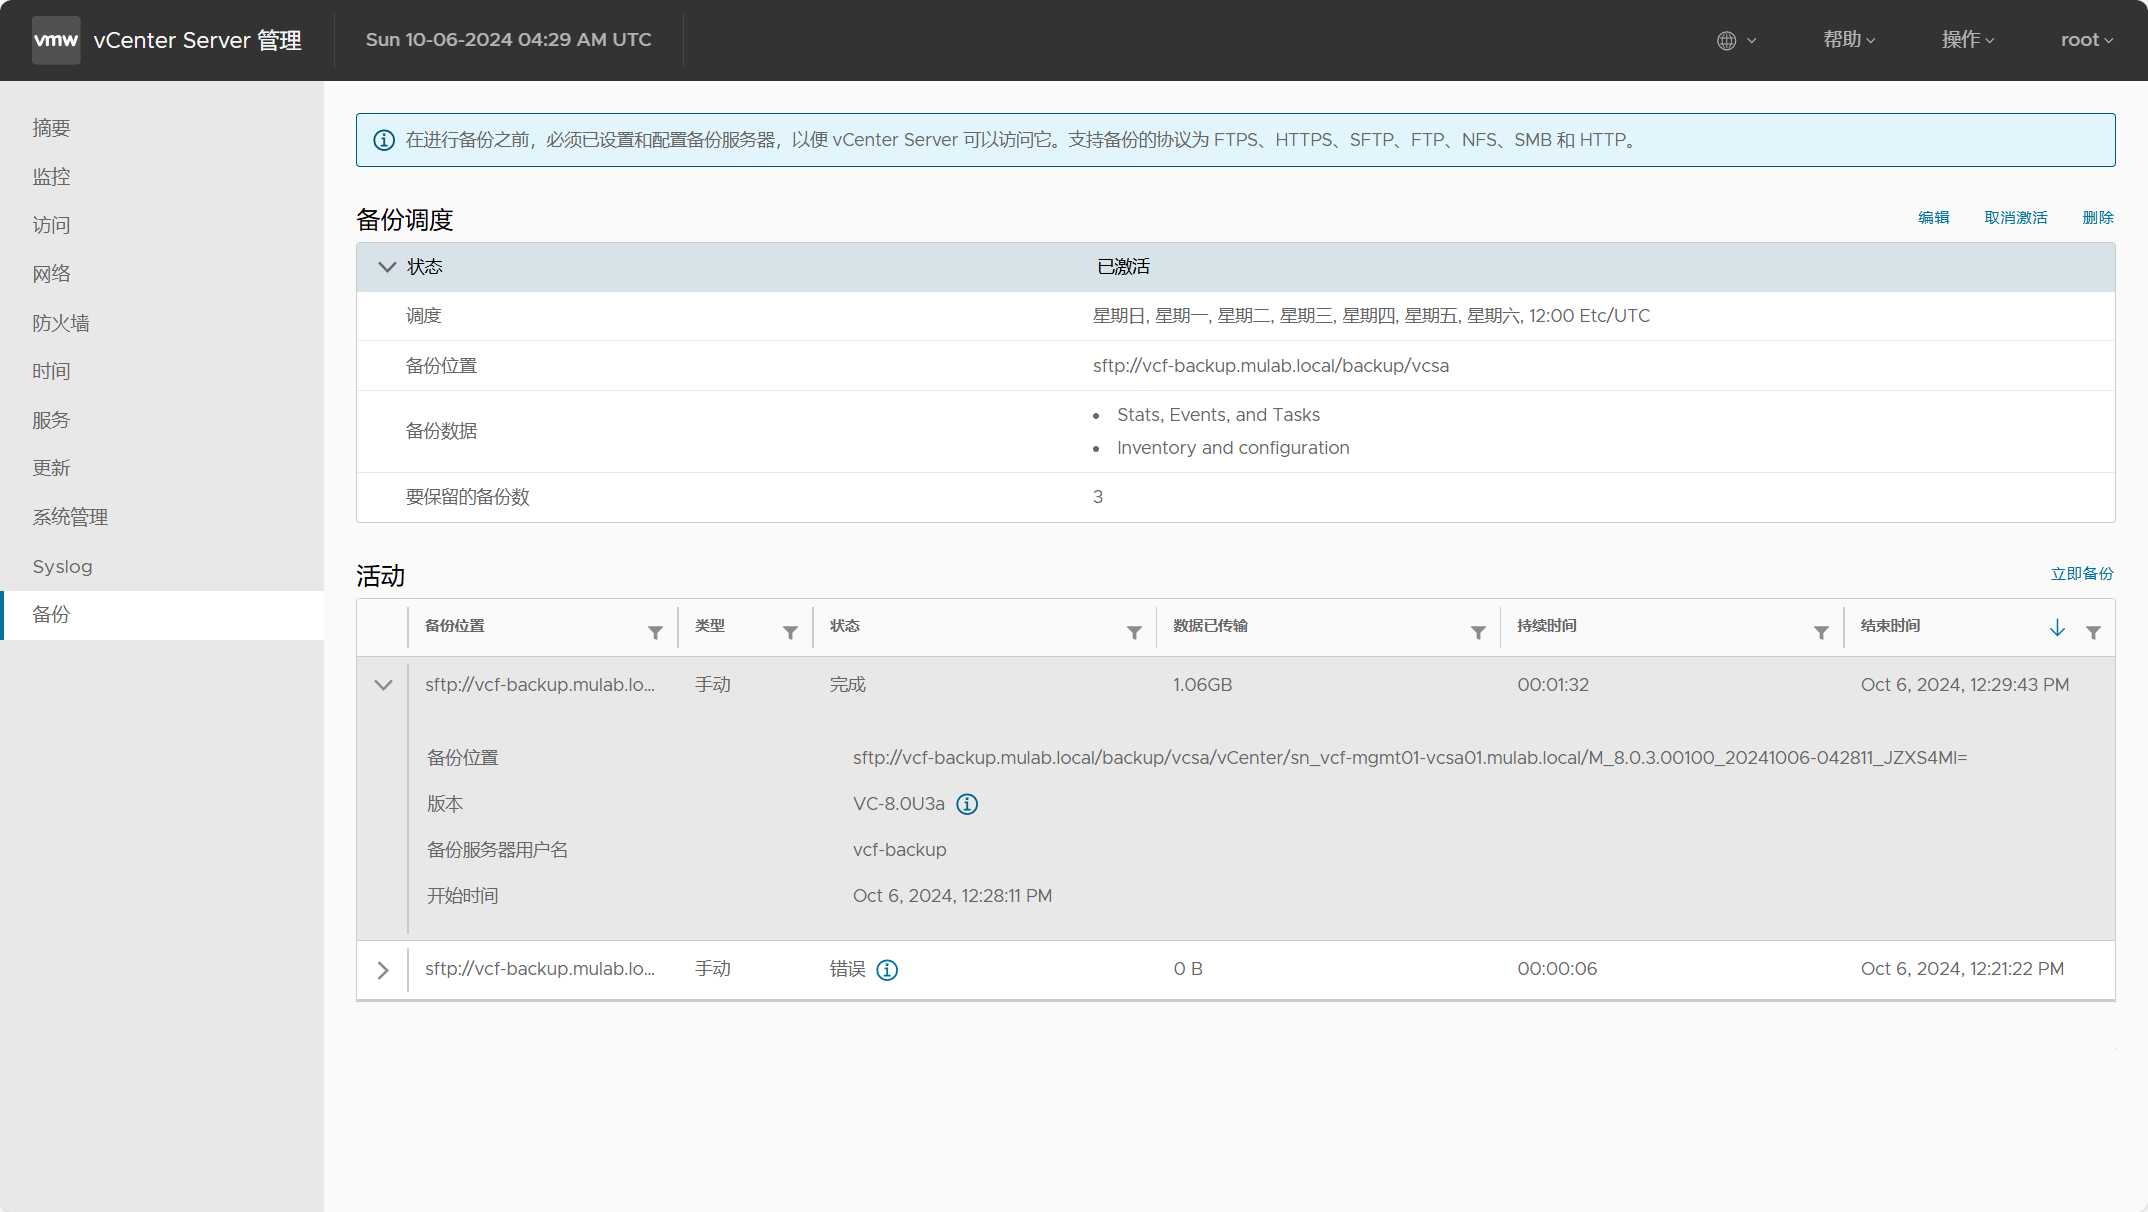Image resolution: width=2148 pixels, height=1212 pixels.
Task: Select 'Inventory and configuration' item
Action: 1233,448
